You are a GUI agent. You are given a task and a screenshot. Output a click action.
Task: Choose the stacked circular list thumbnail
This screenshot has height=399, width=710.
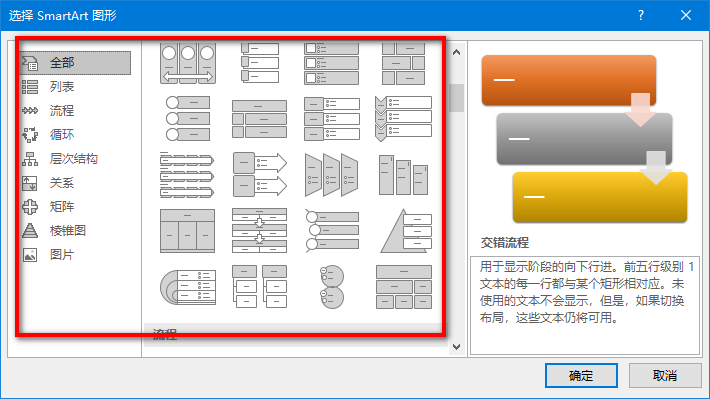[x=332, y=287]
